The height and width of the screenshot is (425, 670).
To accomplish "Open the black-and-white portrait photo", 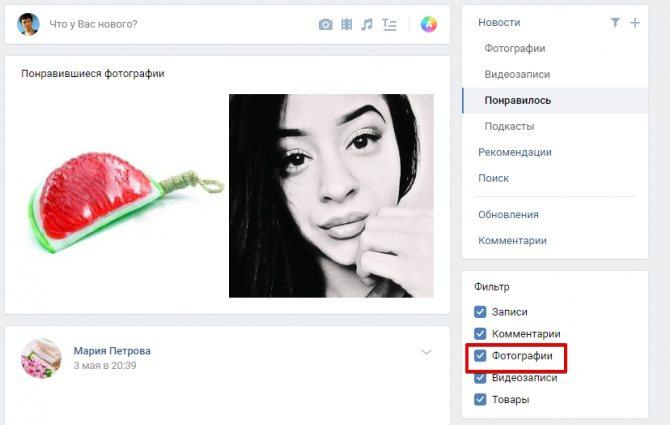I will [331, 196].
